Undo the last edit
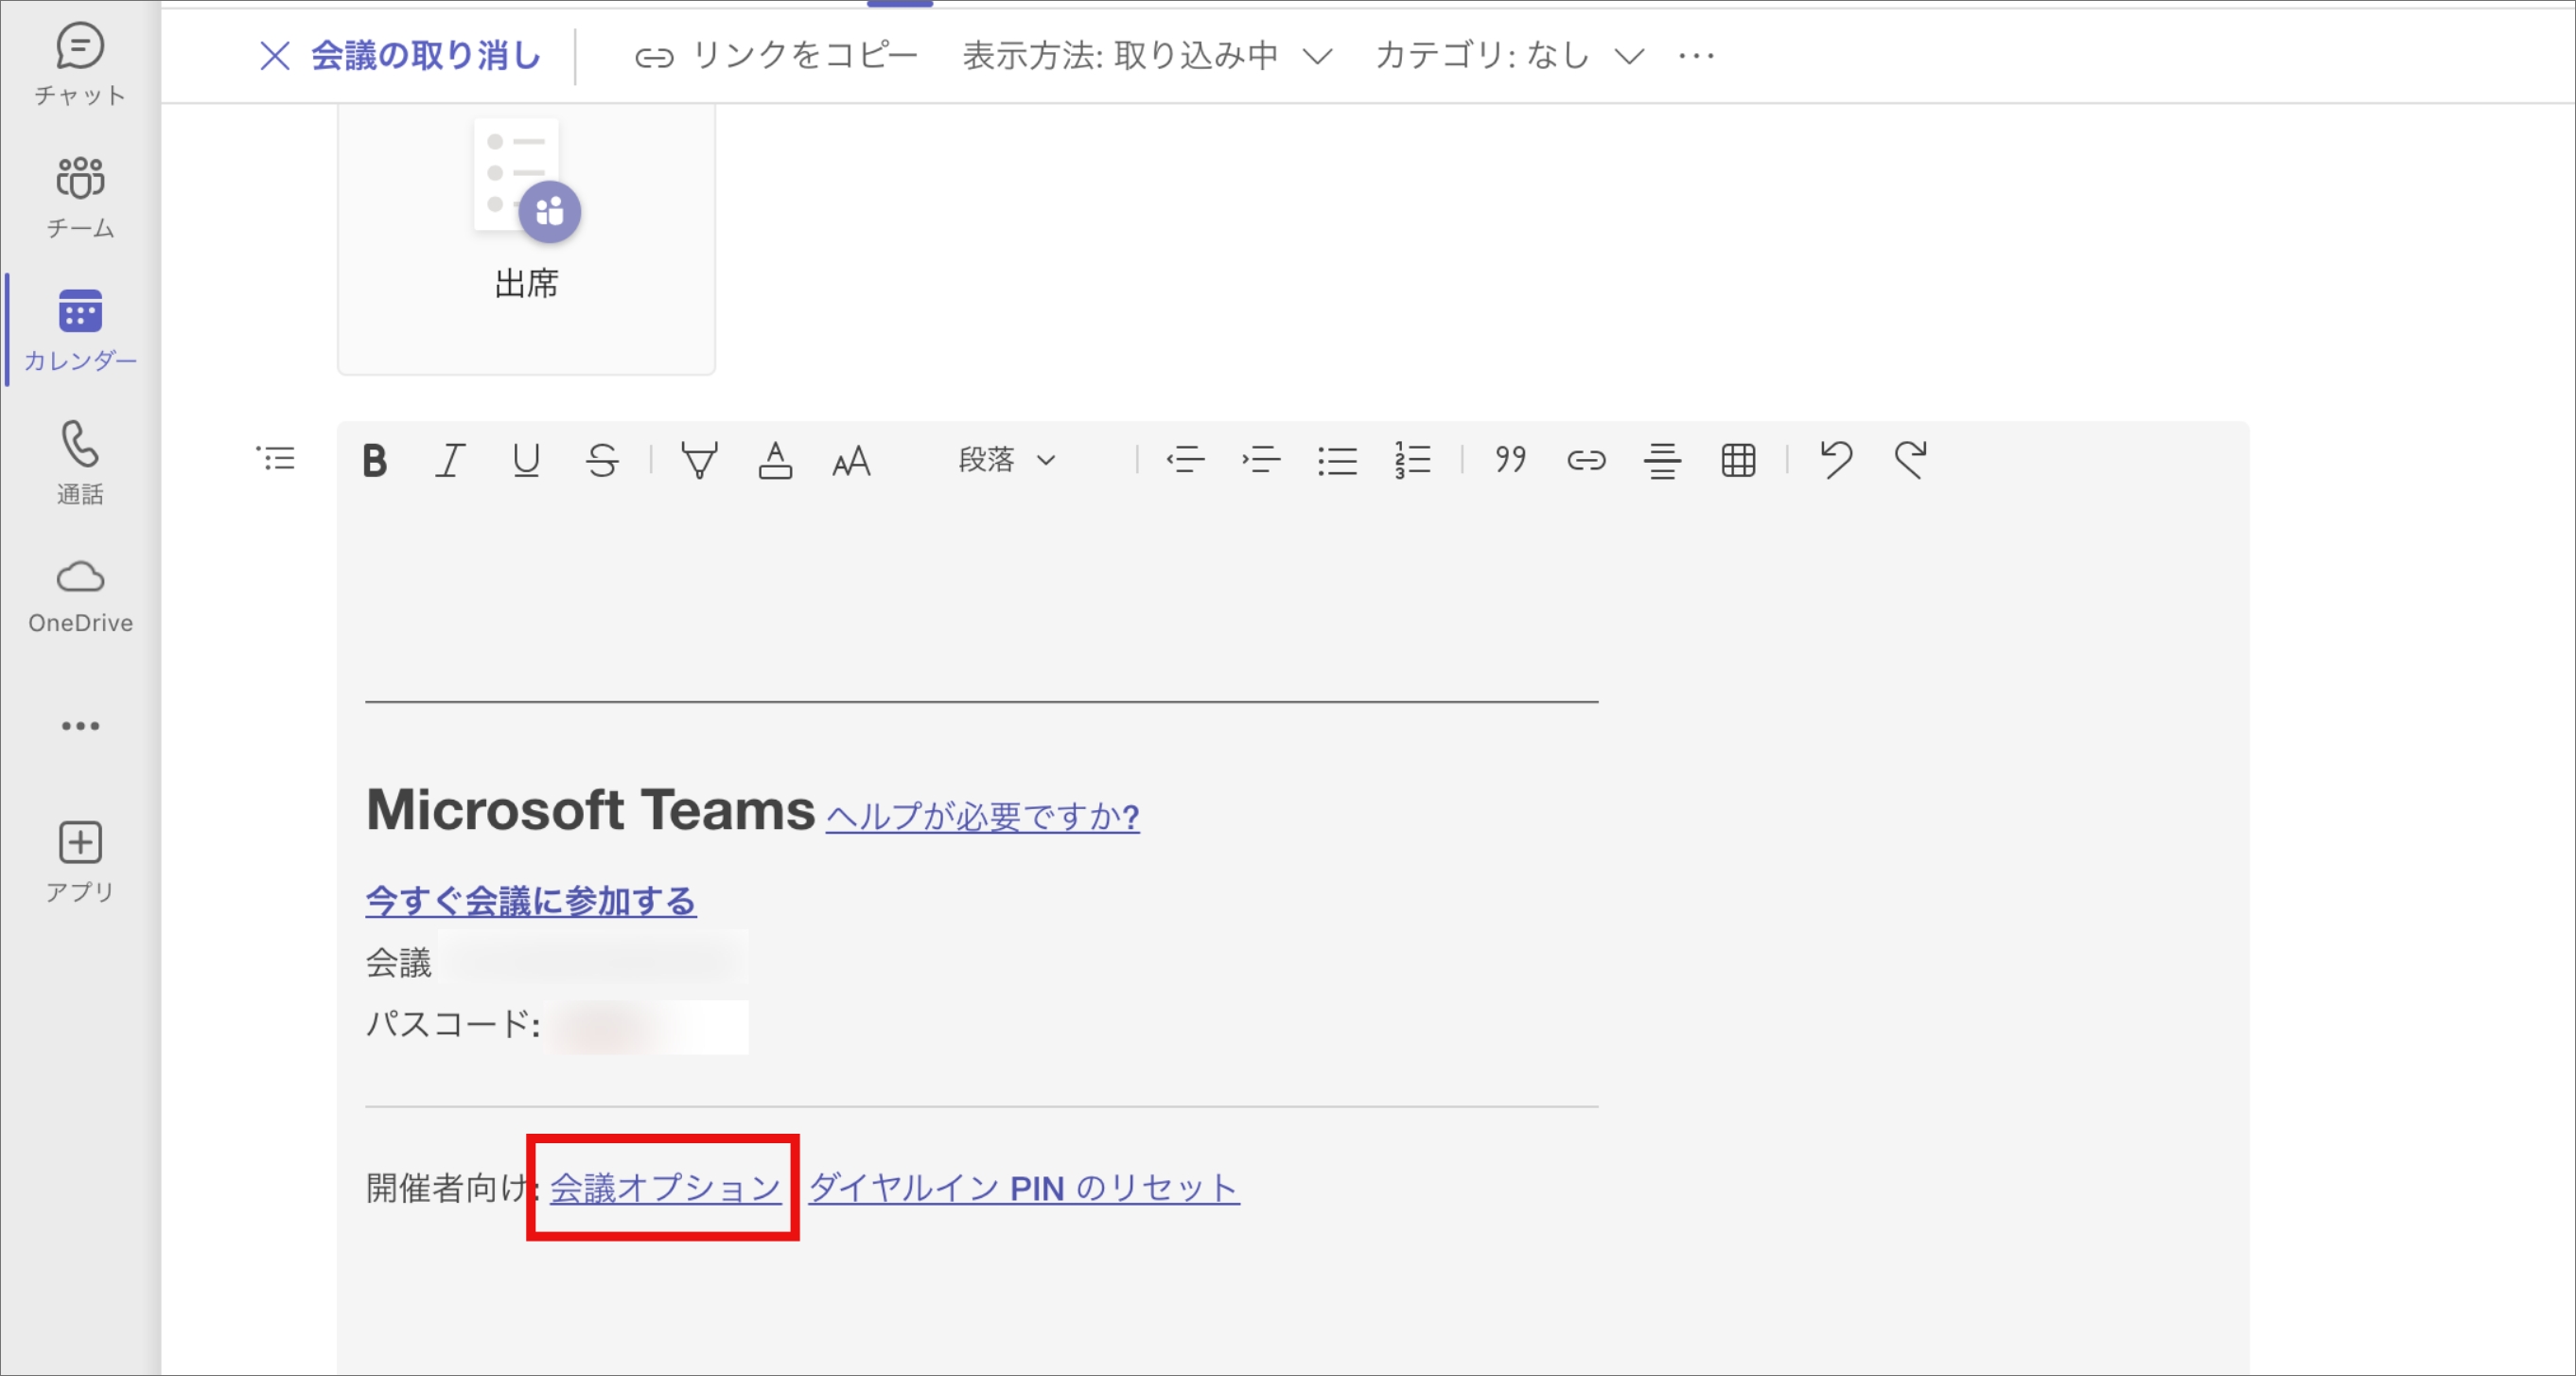 [1836, 461]
